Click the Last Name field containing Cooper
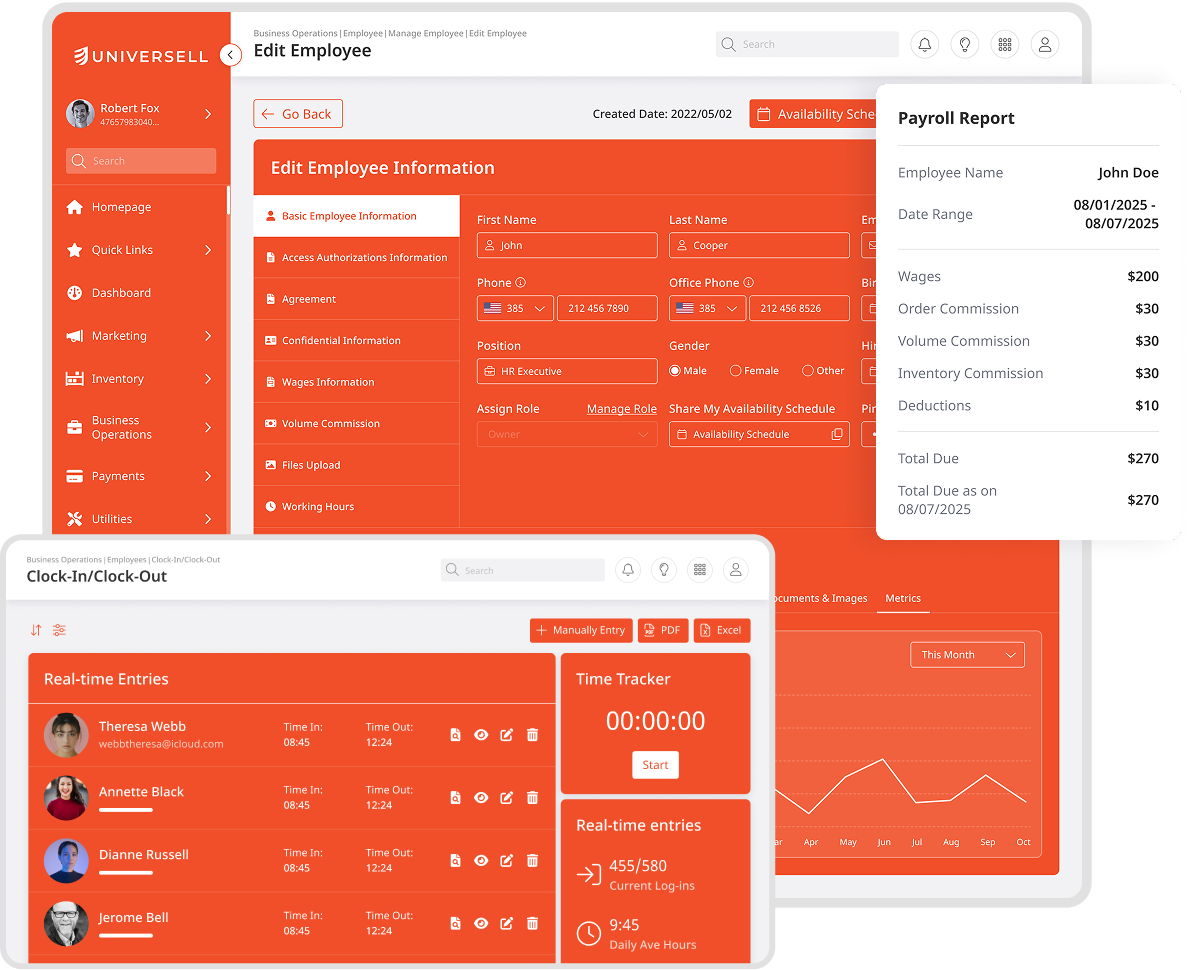 coord(759,245)
